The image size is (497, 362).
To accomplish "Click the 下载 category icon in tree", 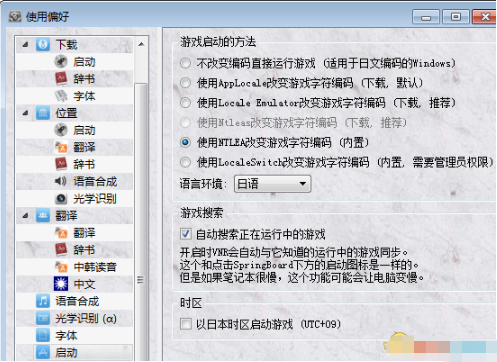I will point(43,44).
